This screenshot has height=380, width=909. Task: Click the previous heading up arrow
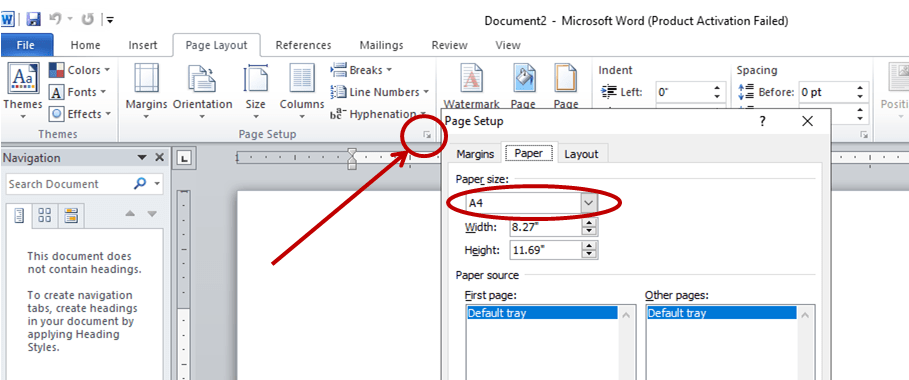click(130, 214)
